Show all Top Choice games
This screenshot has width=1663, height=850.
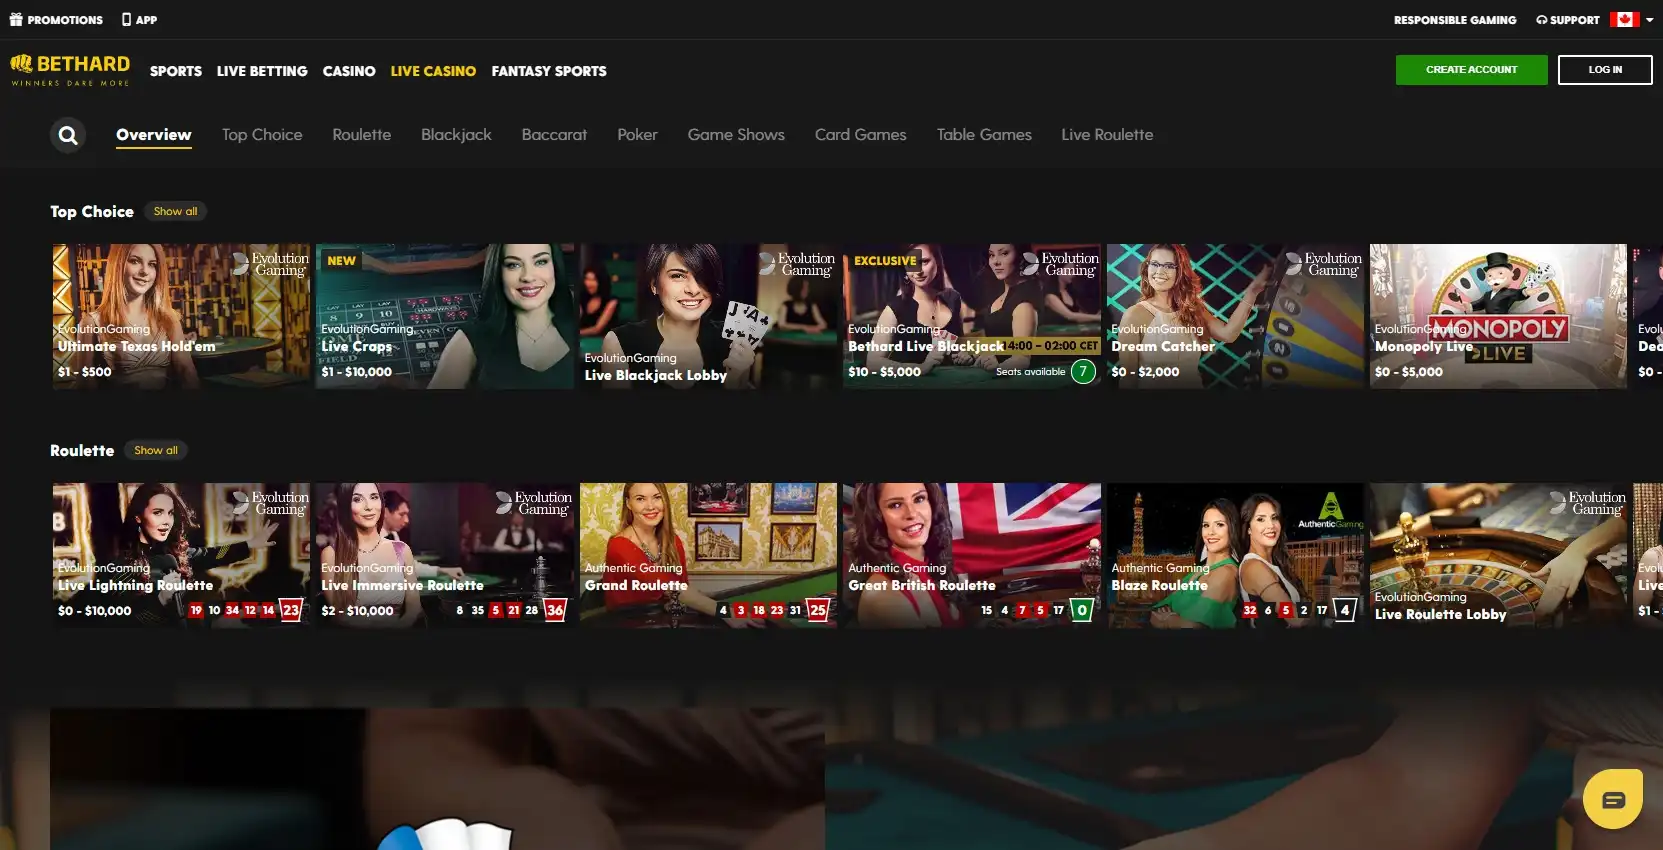pyautogui.click(x=175, y=211)
